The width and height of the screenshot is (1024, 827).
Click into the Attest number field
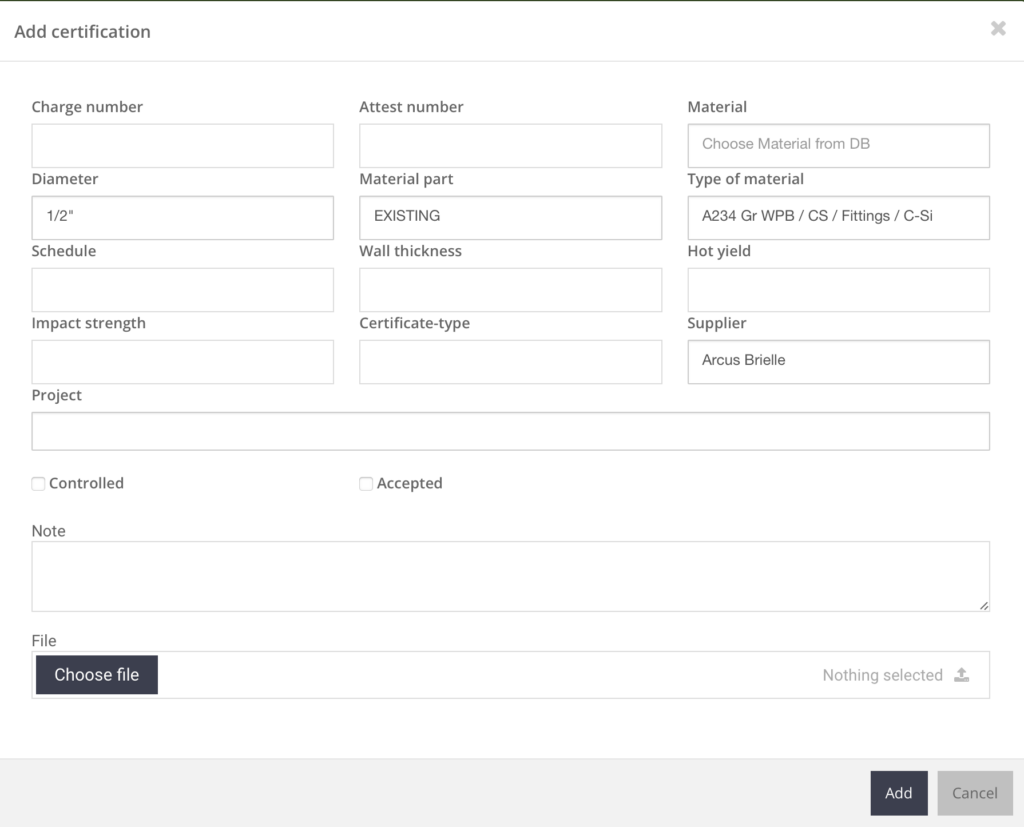coord(510,145)
